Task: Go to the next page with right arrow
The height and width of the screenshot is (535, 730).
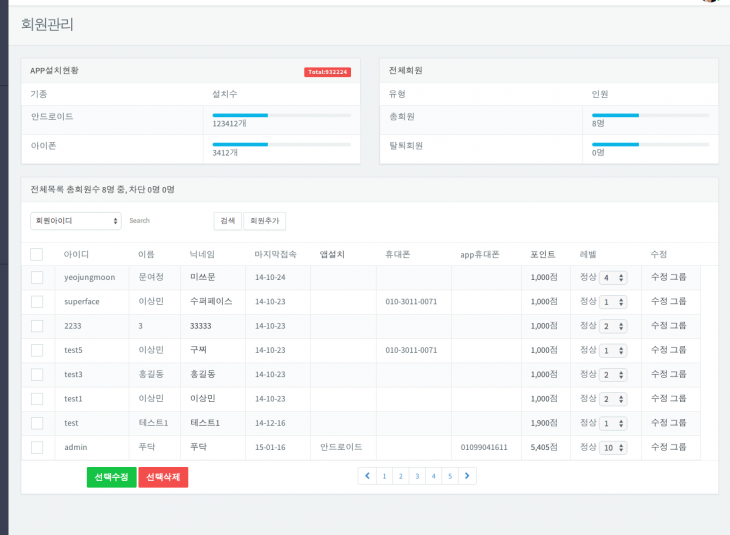Action: pos(467,476)
